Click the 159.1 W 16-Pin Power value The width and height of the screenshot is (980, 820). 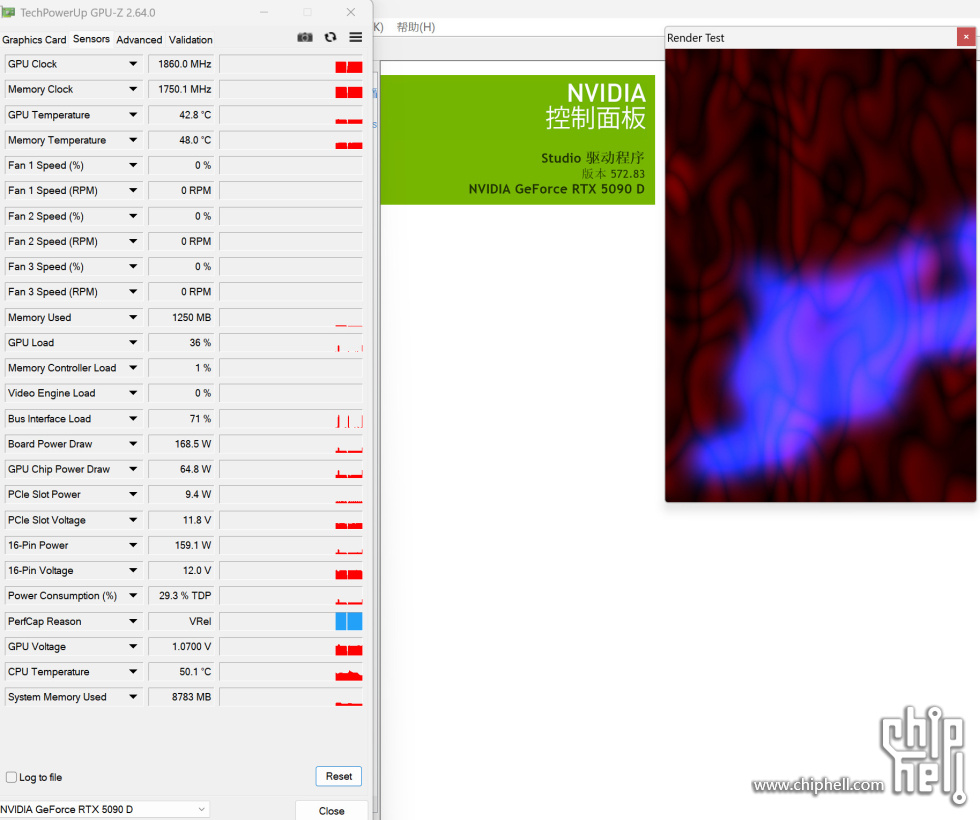click(181, 545)
